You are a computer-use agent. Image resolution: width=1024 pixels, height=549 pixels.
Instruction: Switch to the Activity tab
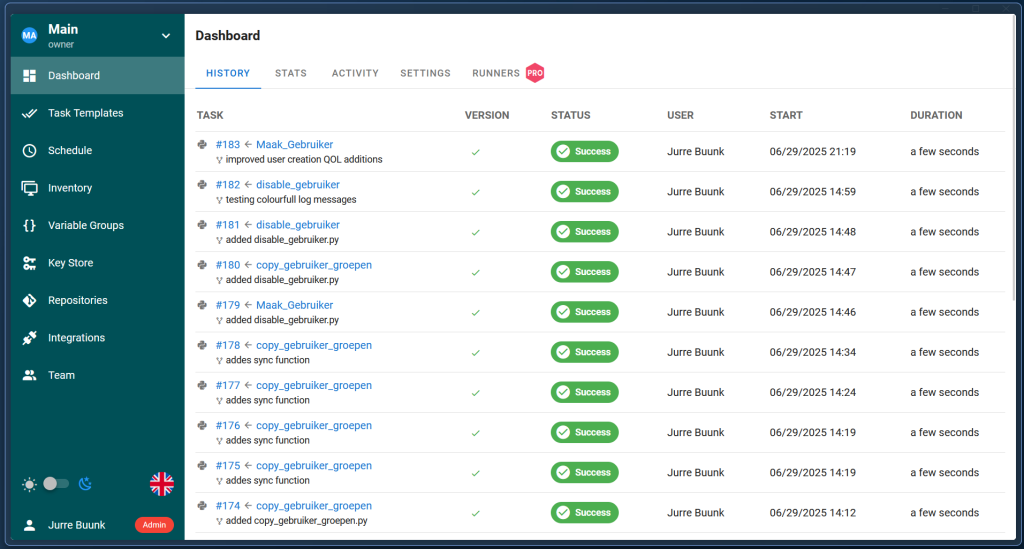tap(355, 73)
